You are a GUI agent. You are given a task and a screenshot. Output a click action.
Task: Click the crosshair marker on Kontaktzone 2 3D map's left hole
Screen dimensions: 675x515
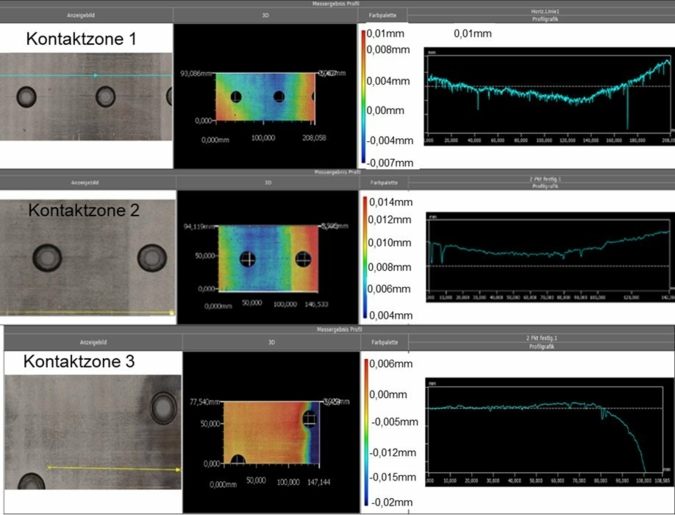pos(247,258)
